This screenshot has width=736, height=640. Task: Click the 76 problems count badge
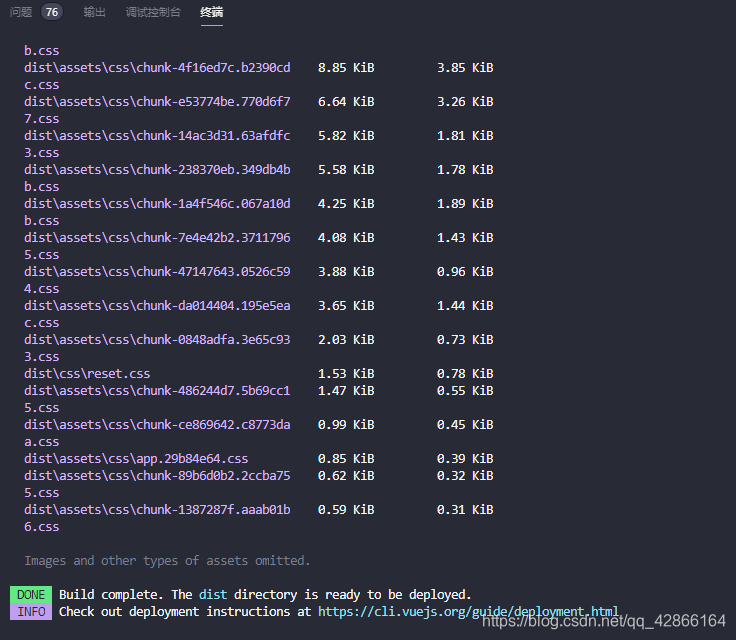pos(52,12)
